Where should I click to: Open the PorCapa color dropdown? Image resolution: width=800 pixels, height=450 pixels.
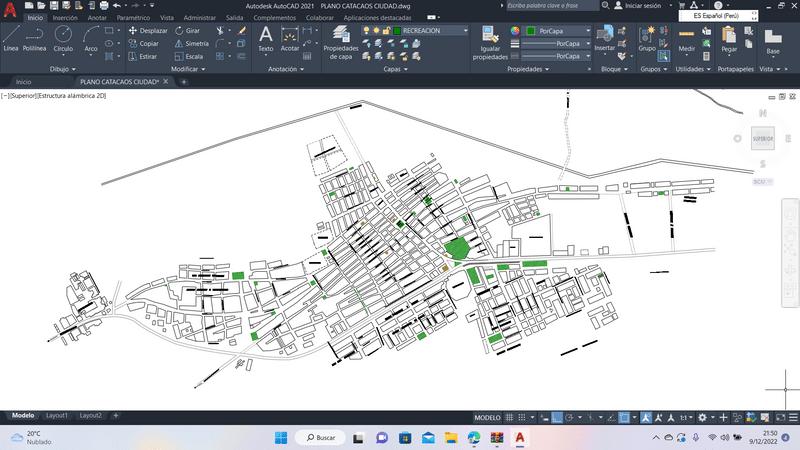click(560, 31)
